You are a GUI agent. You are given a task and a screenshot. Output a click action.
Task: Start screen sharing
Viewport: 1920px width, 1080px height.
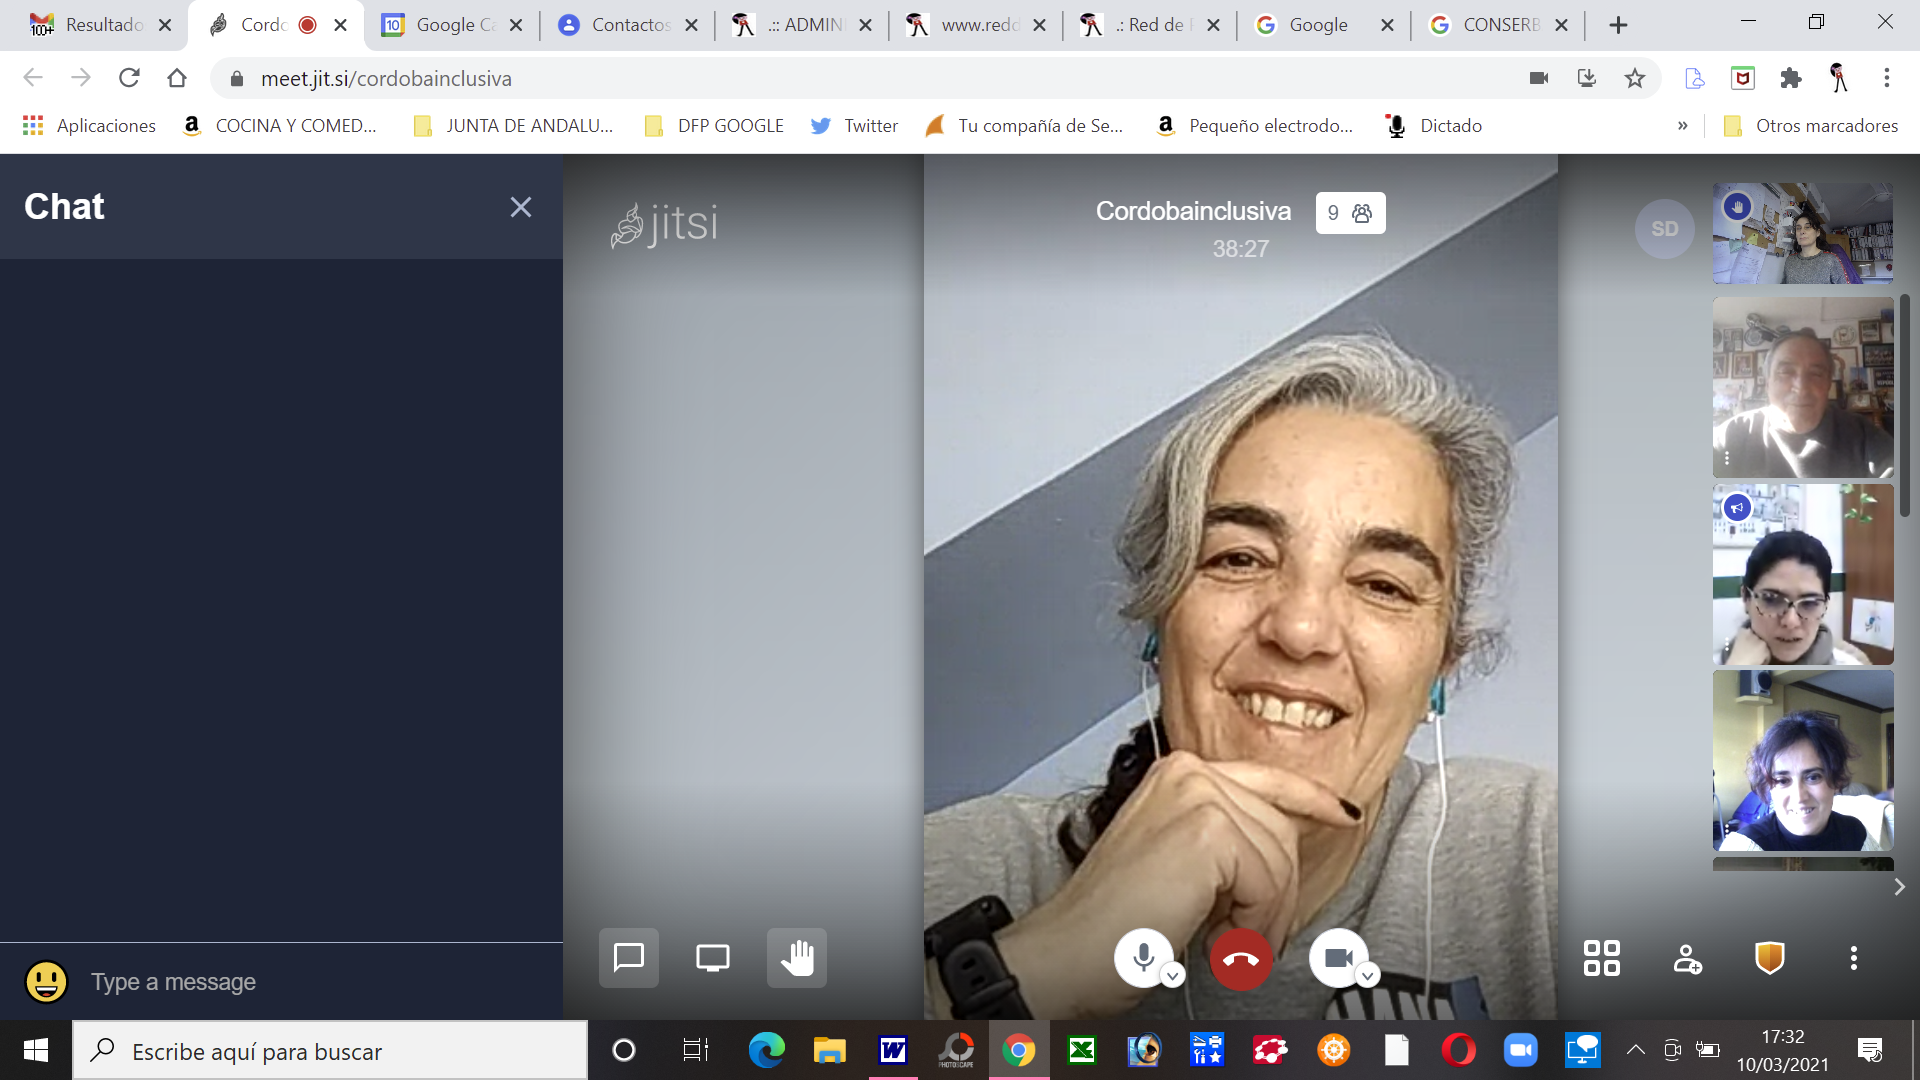click(x=712, y=958)
